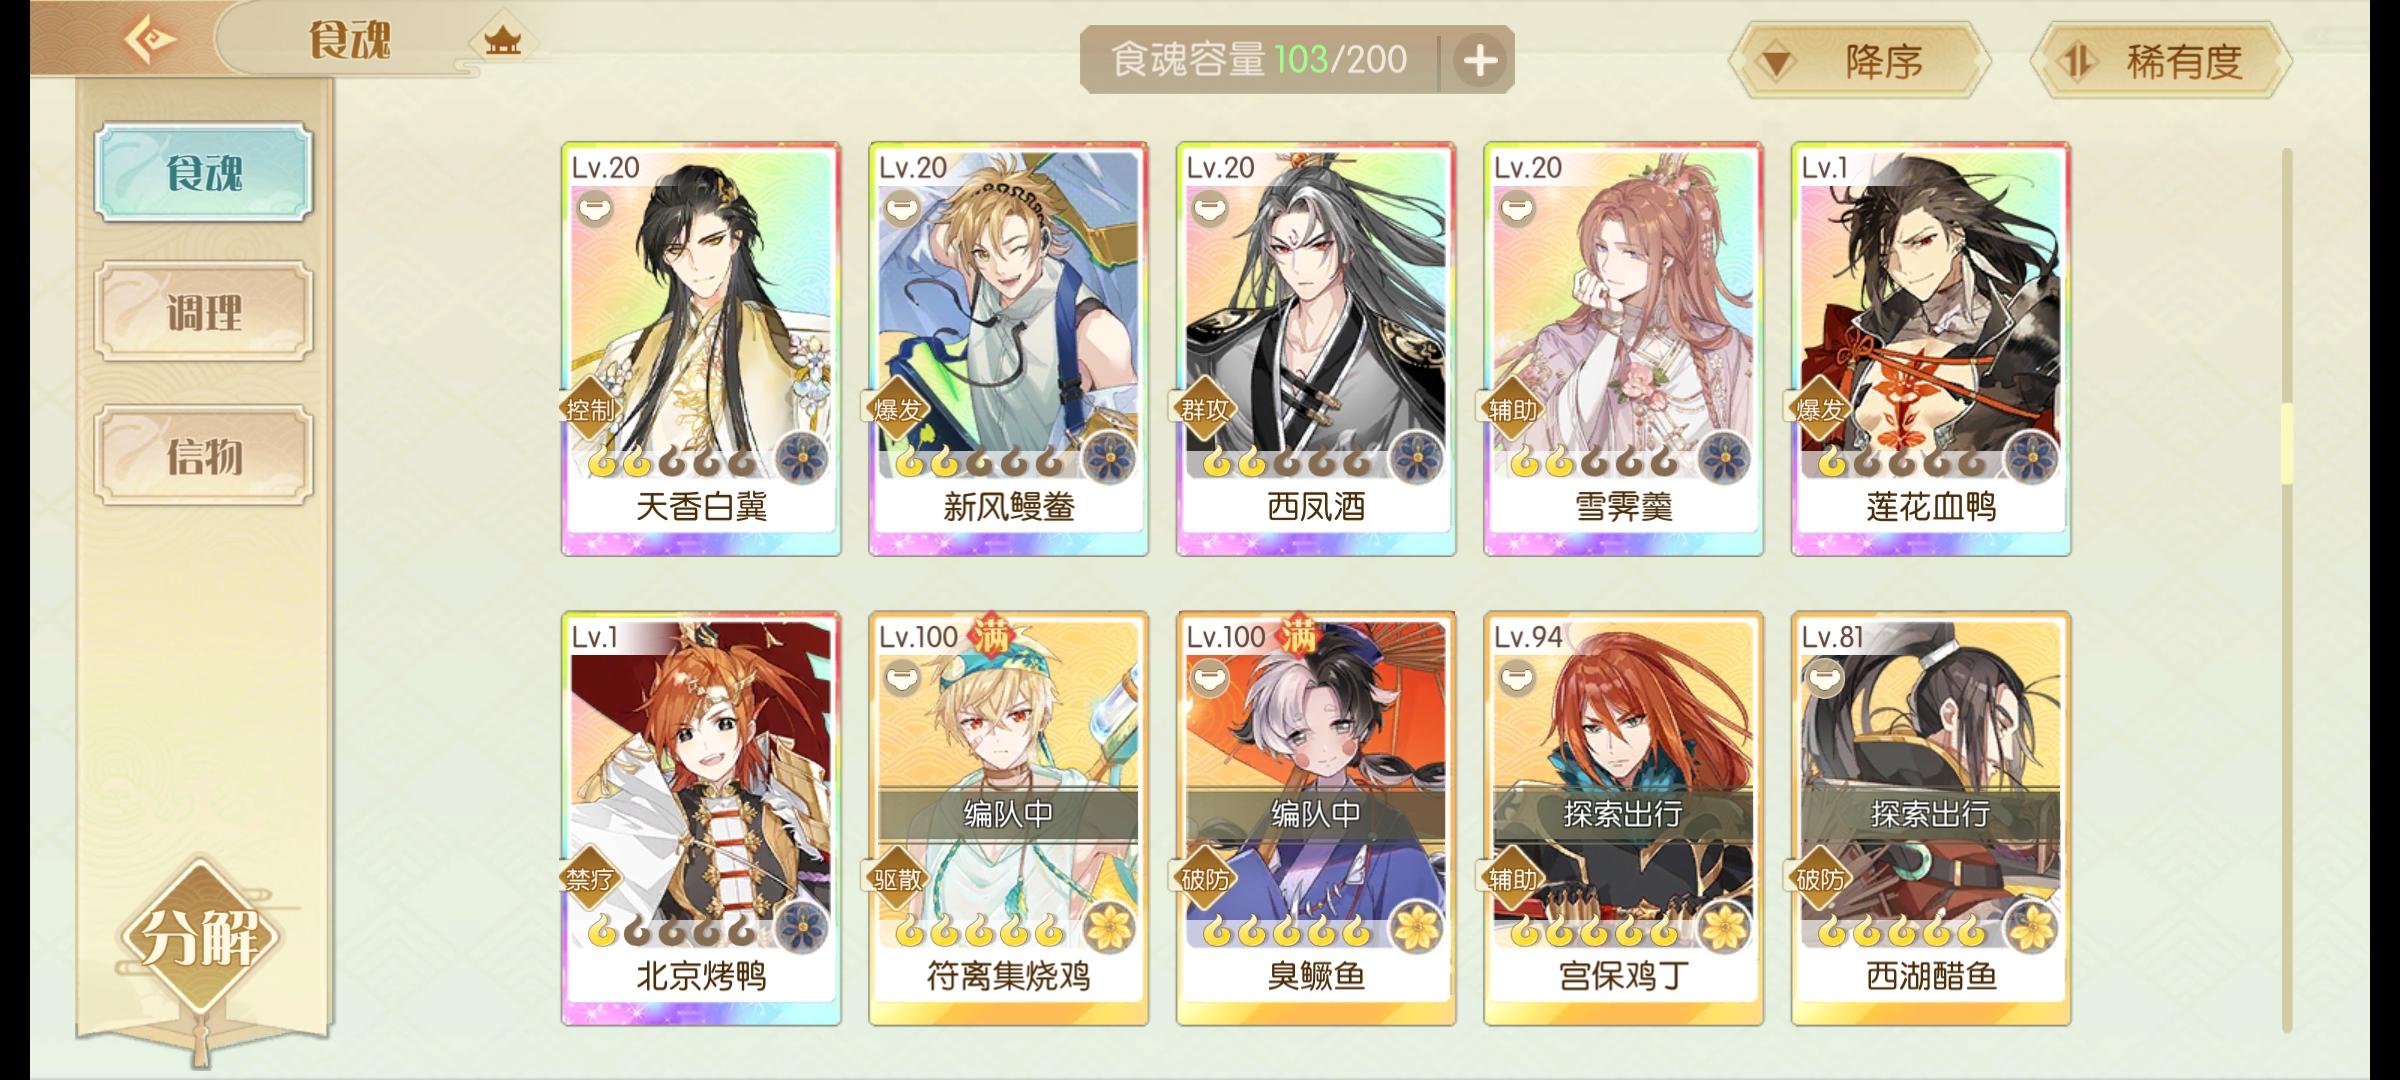The width and height of the screenshot is (2400, 1080).
Task: Tap the 满 max-level badge on 符离集烧鸡
Action: click(991, 635)
